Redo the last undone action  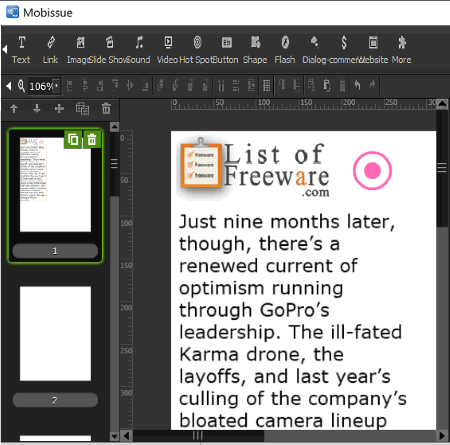pos(372,85)
